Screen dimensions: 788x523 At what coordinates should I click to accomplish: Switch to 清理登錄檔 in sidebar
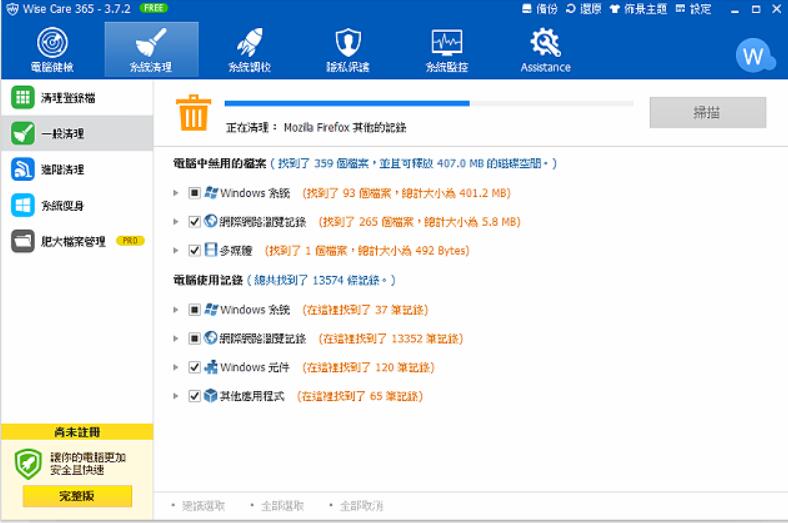77,97
